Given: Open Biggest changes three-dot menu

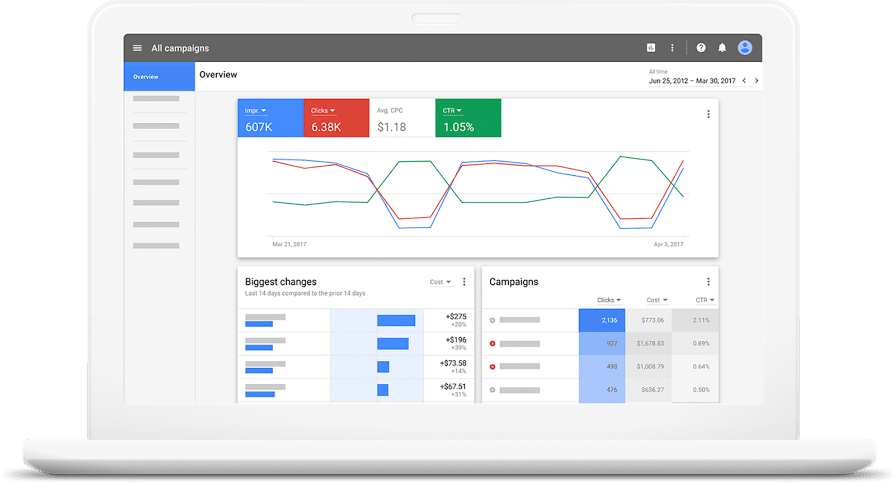Looking at the screenshot, I should point(464,282).
